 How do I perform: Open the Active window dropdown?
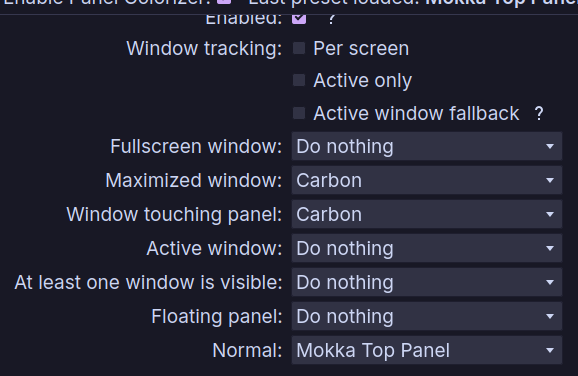pyautogui.click(x=427, y=248)
